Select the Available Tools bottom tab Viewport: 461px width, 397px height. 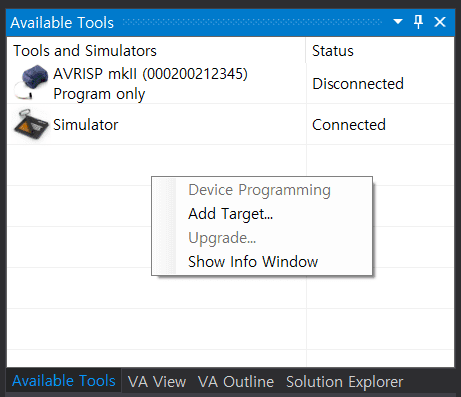click(64, 381)
